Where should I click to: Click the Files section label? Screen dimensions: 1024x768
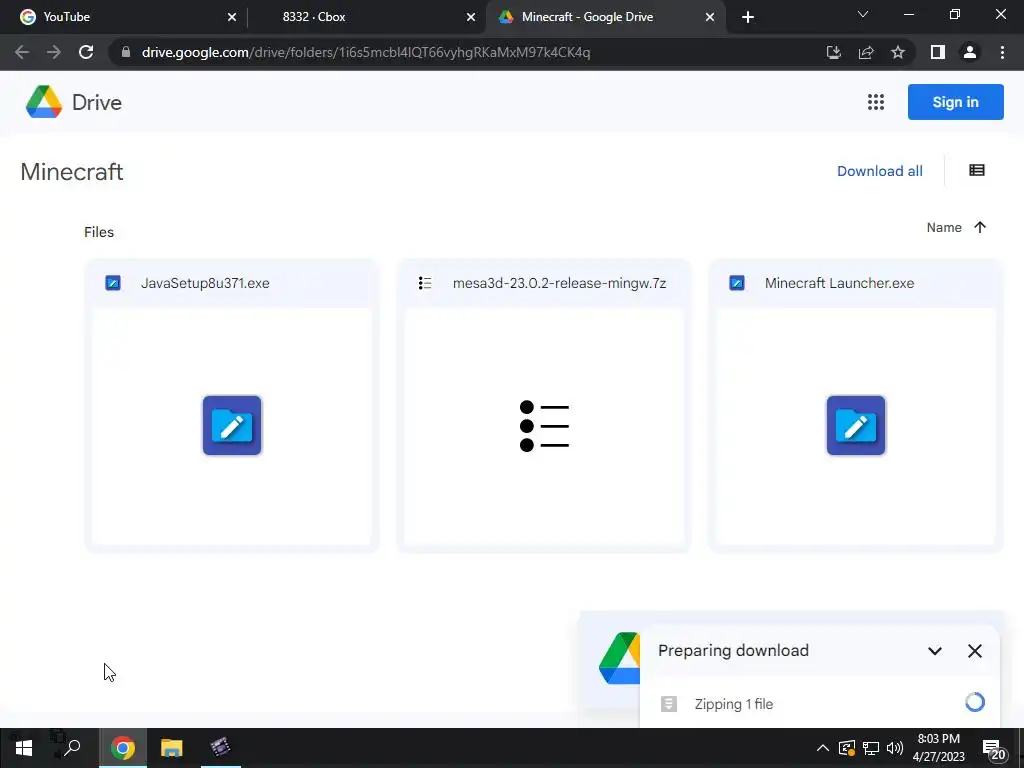click(x=99, y=232)
